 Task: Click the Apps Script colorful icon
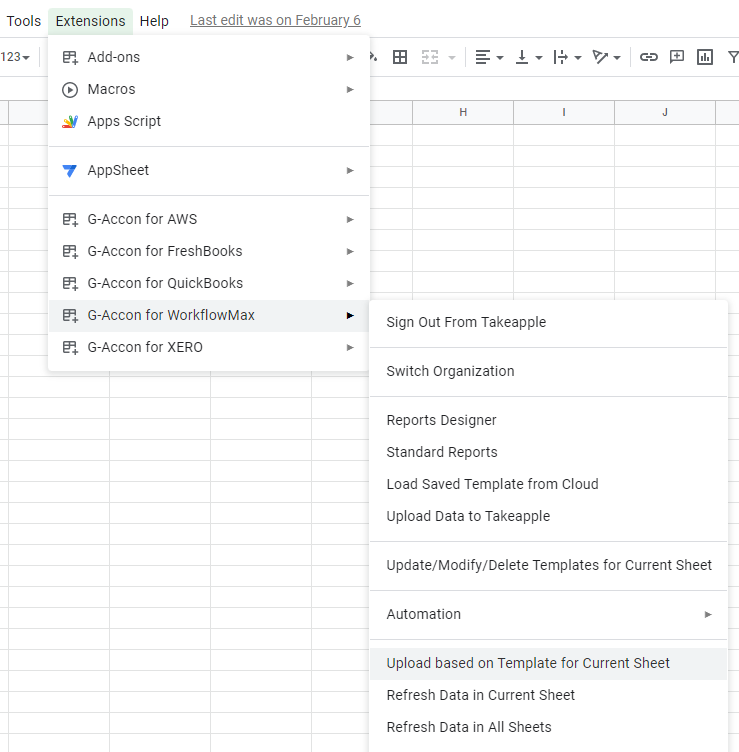[x=70, y=122]
